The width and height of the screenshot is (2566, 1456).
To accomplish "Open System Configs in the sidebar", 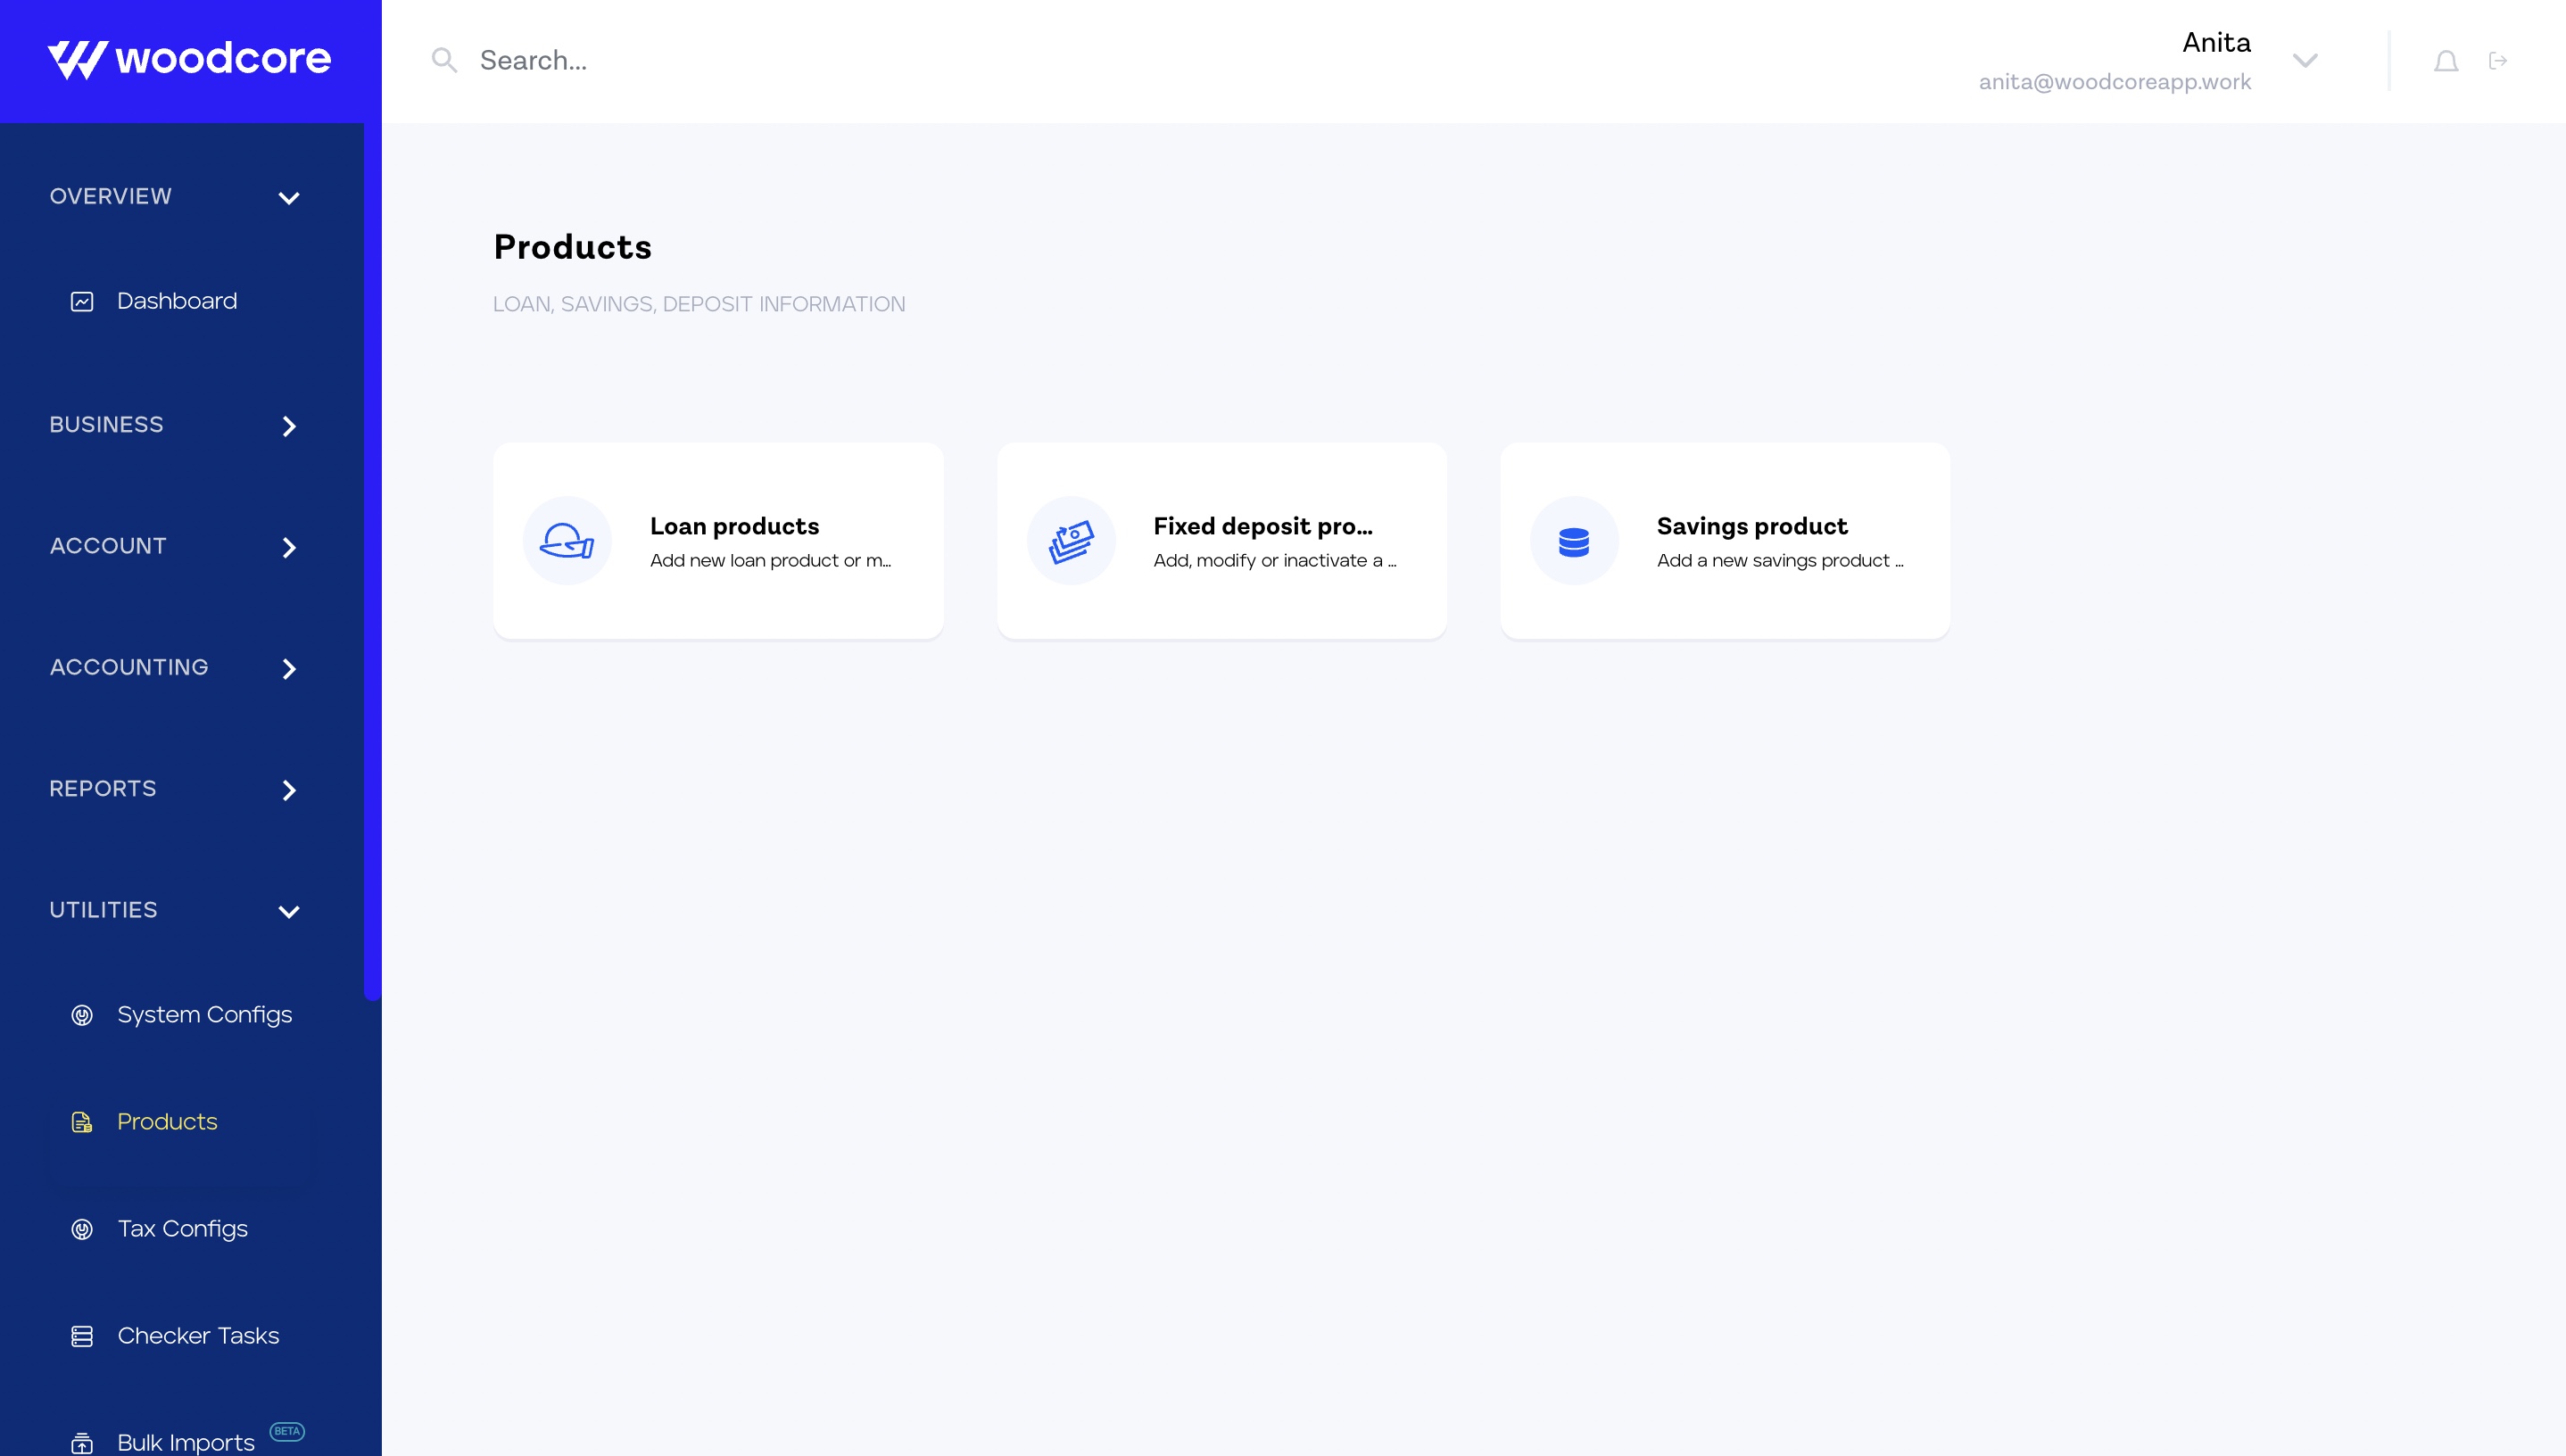I will 204,1015.
